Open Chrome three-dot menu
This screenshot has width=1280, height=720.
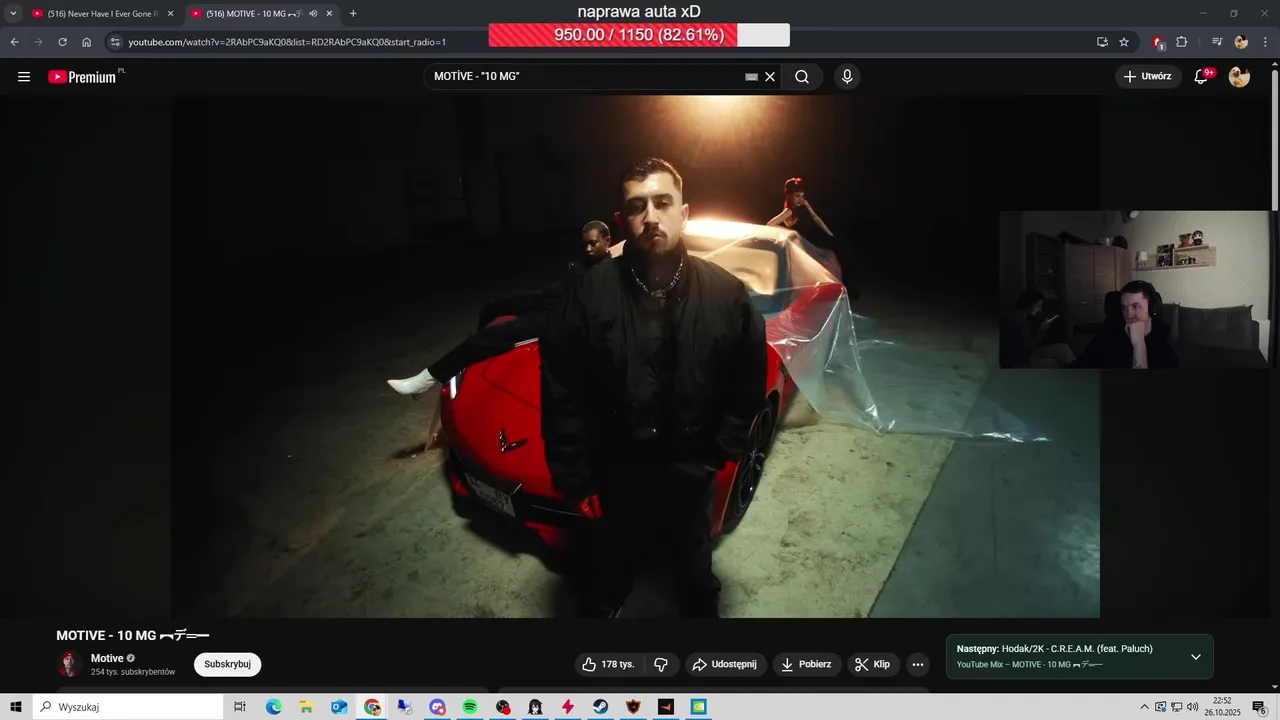(1265, 42)
